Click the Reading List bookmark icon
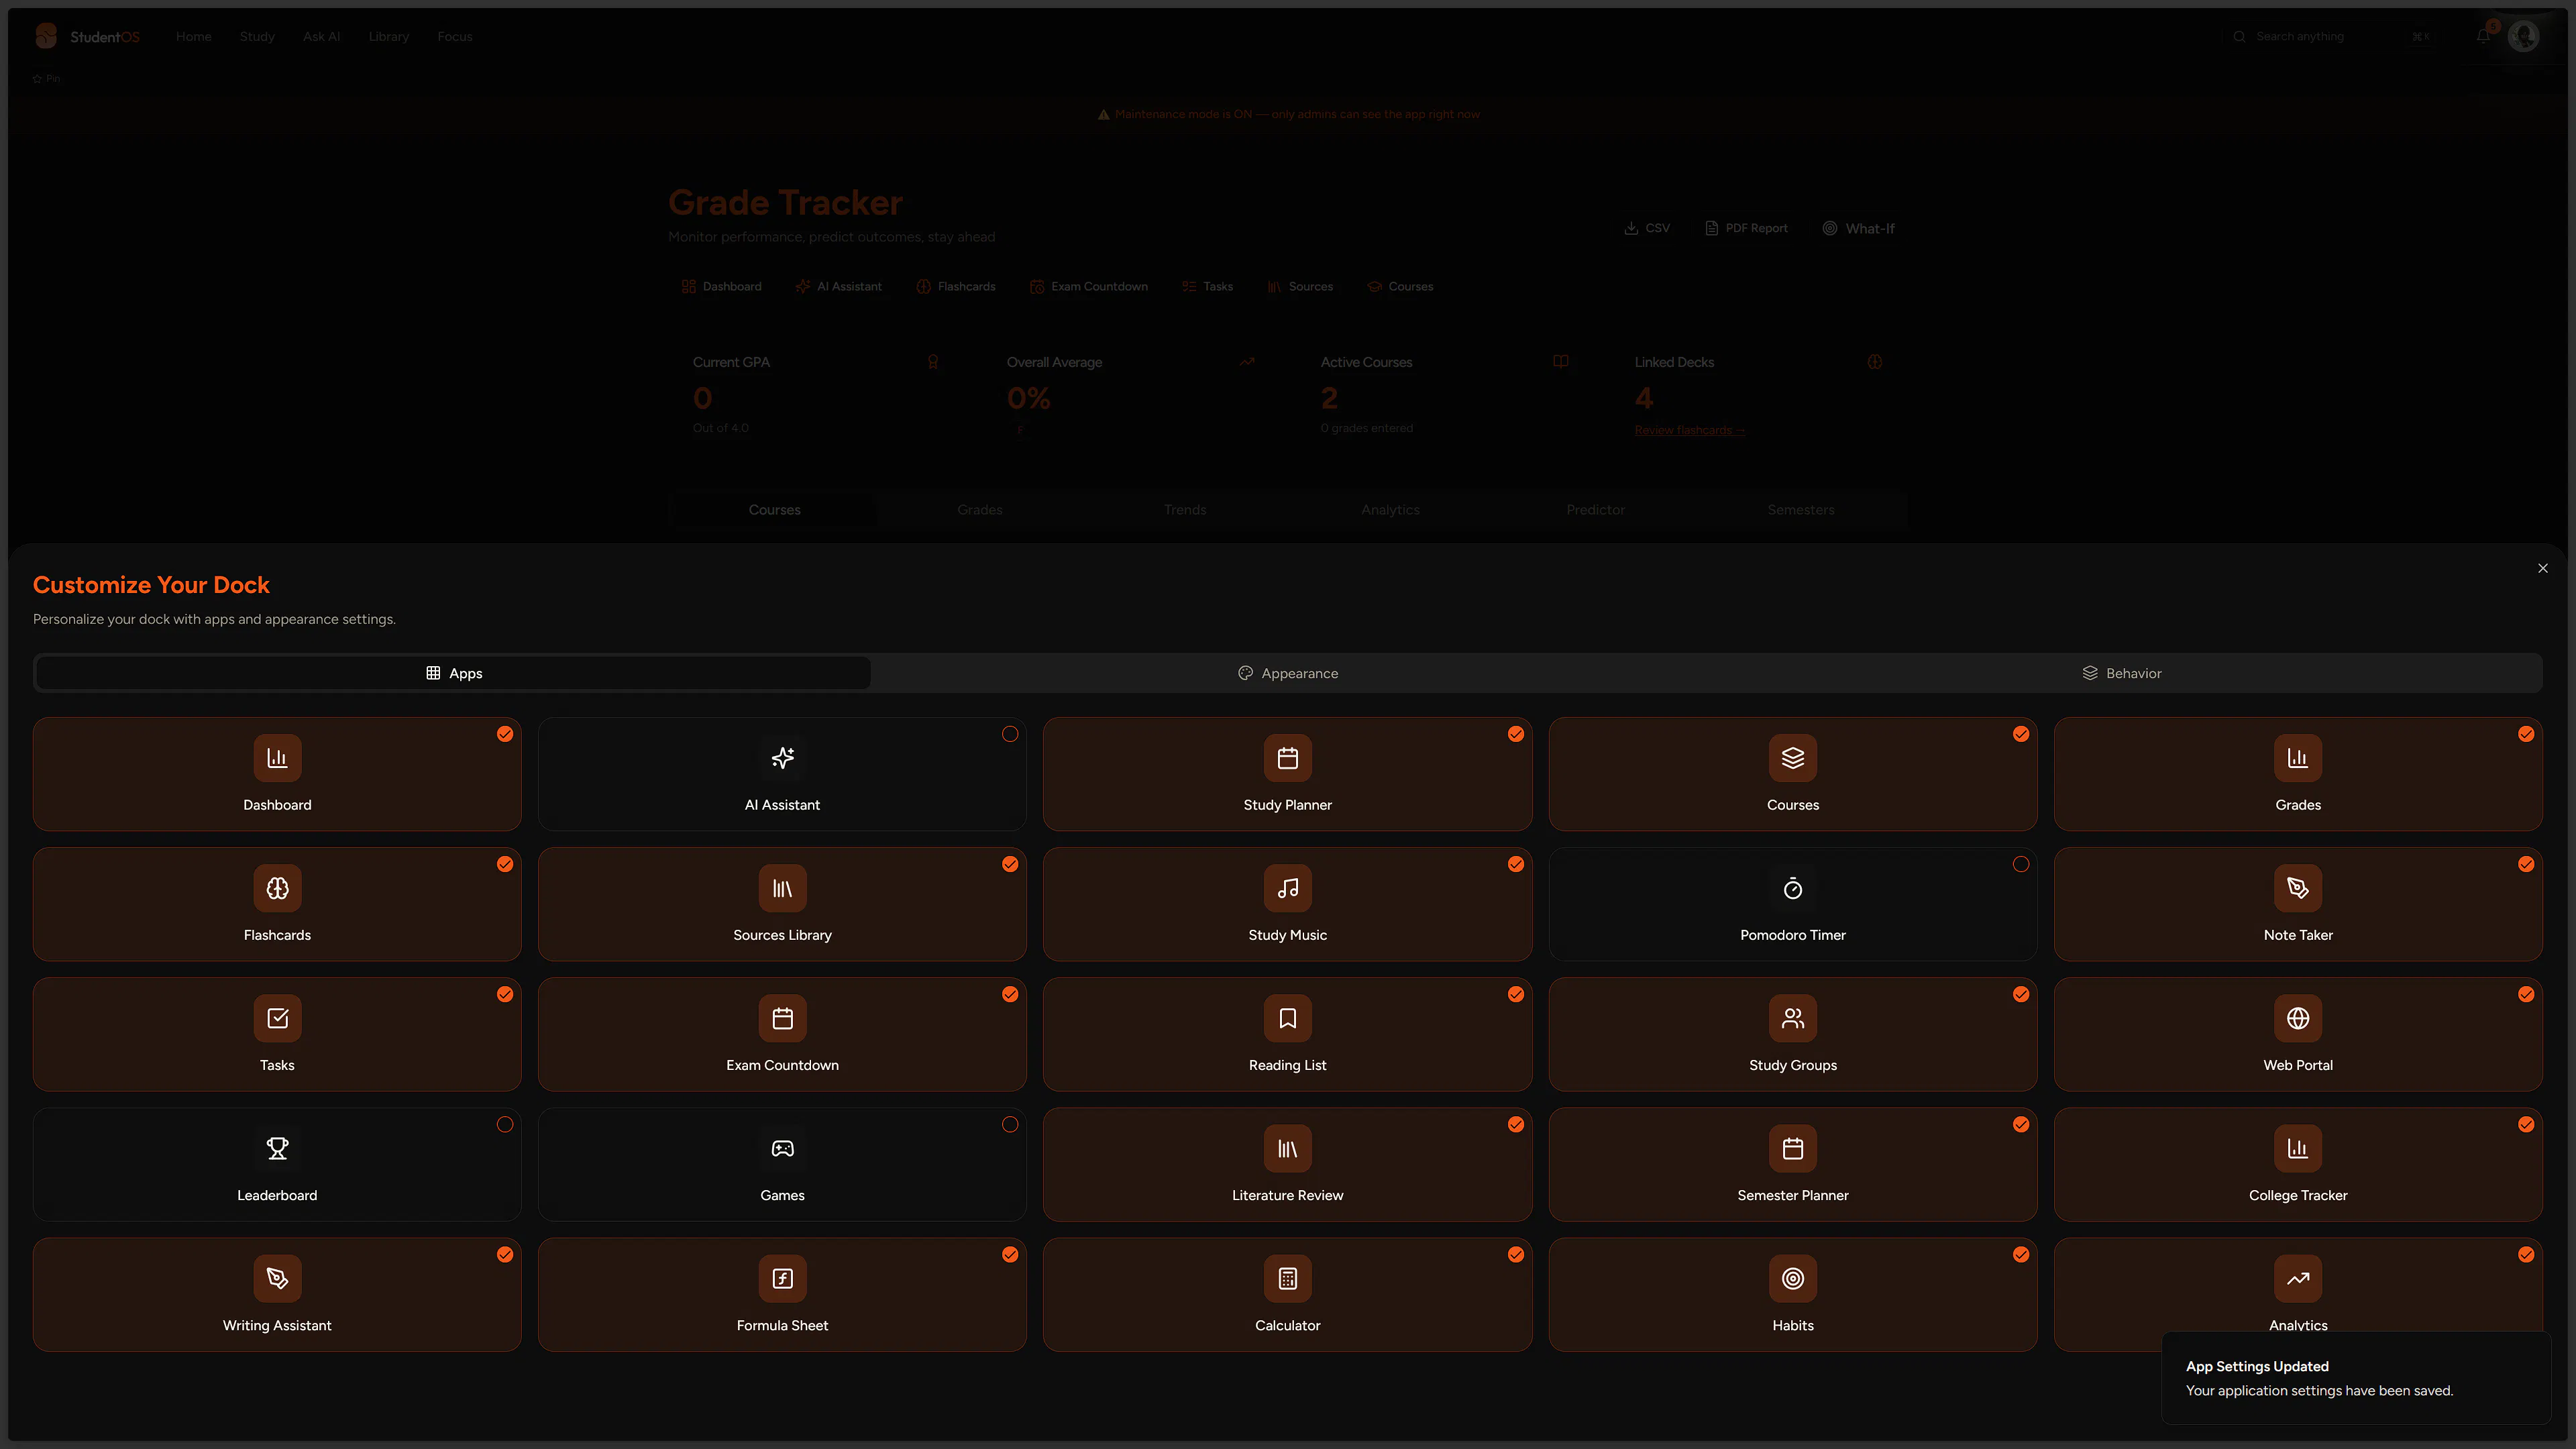 tap(1287, 1018)
